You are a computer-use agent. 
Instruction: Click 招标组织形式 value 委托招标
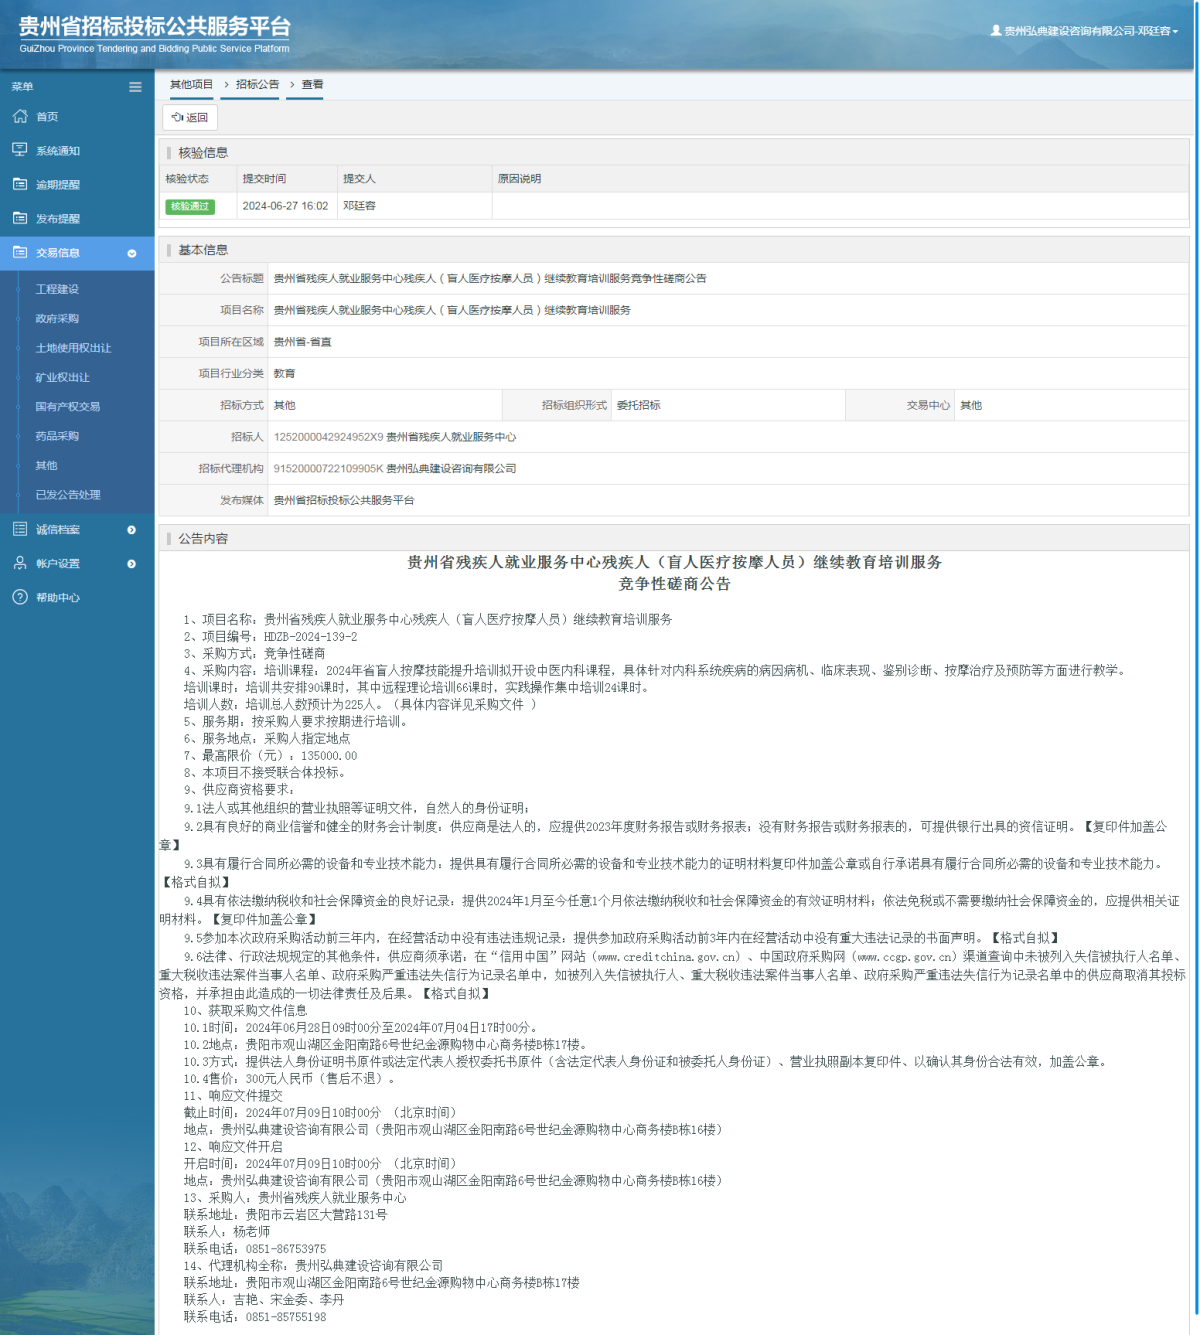pyautogui.click(x=638, y=405)
